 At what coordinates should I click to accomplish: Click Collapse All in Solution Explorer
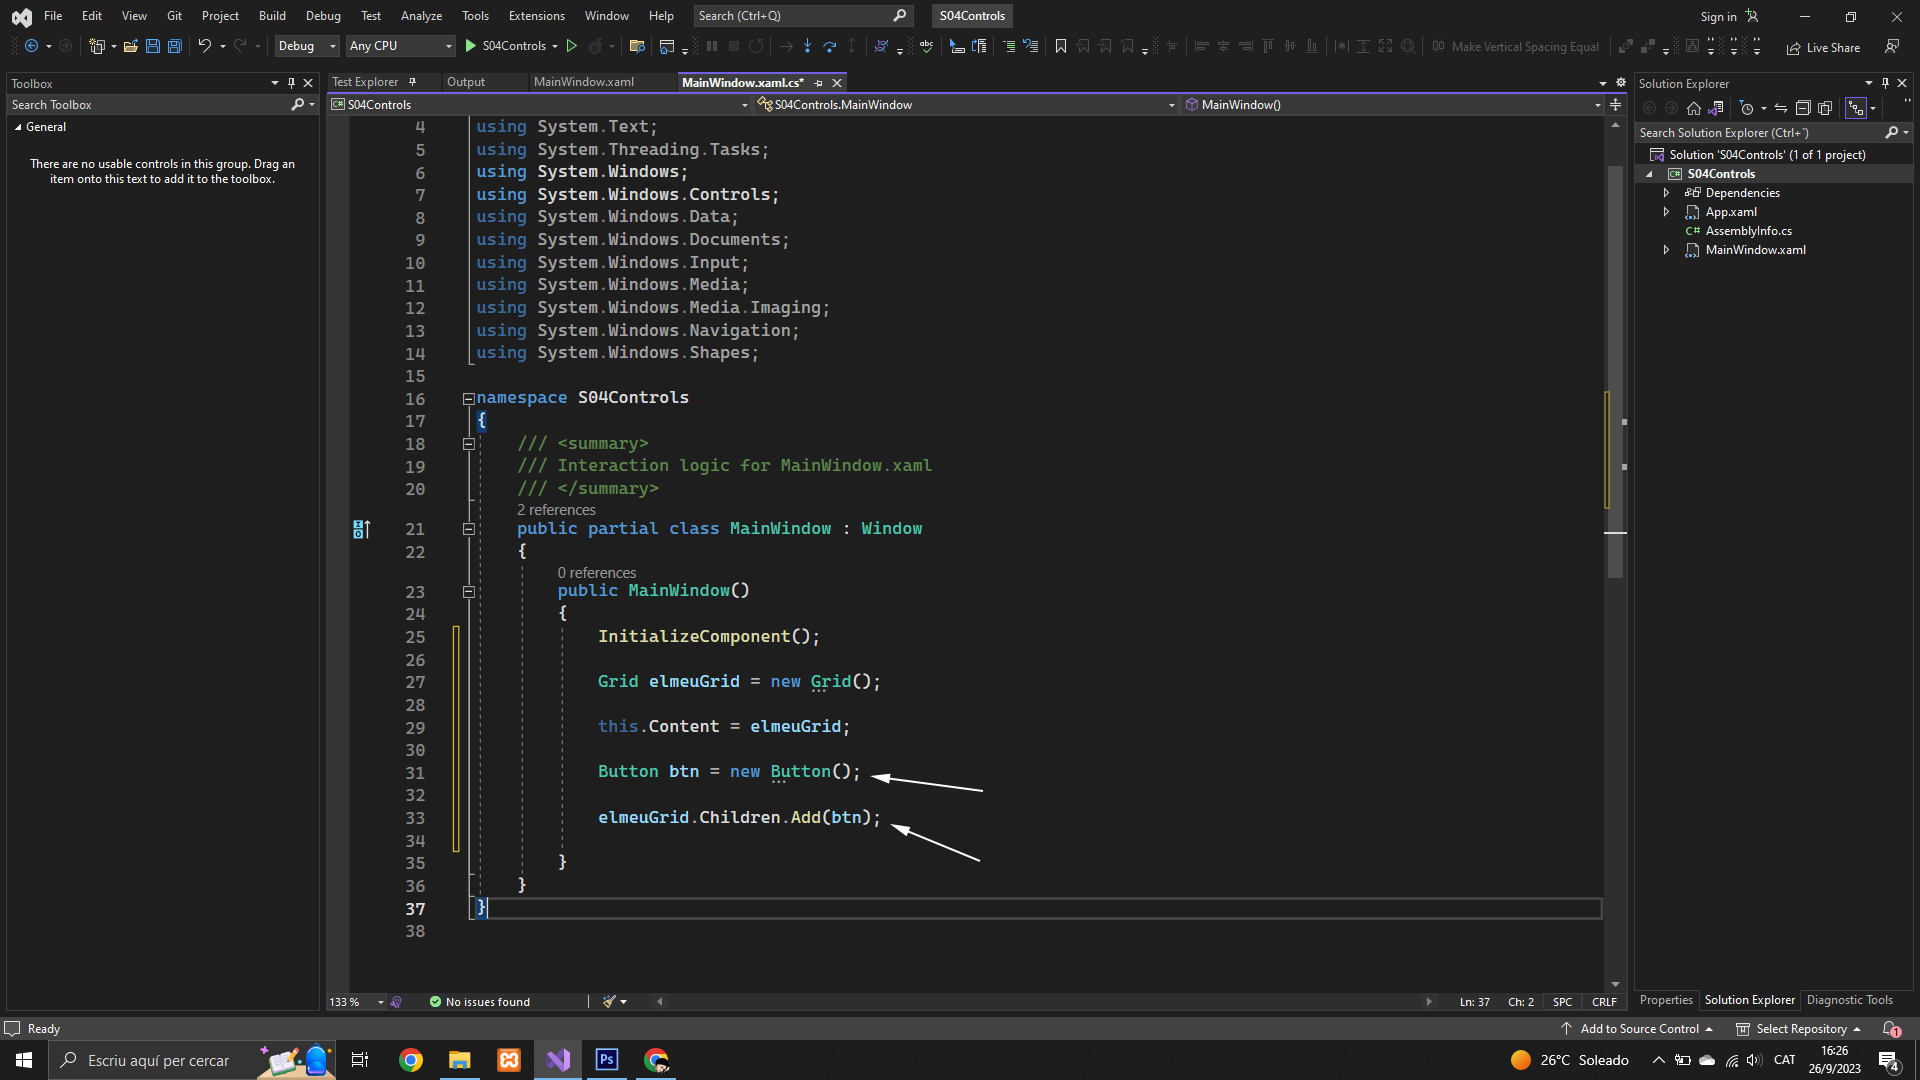1802,108
